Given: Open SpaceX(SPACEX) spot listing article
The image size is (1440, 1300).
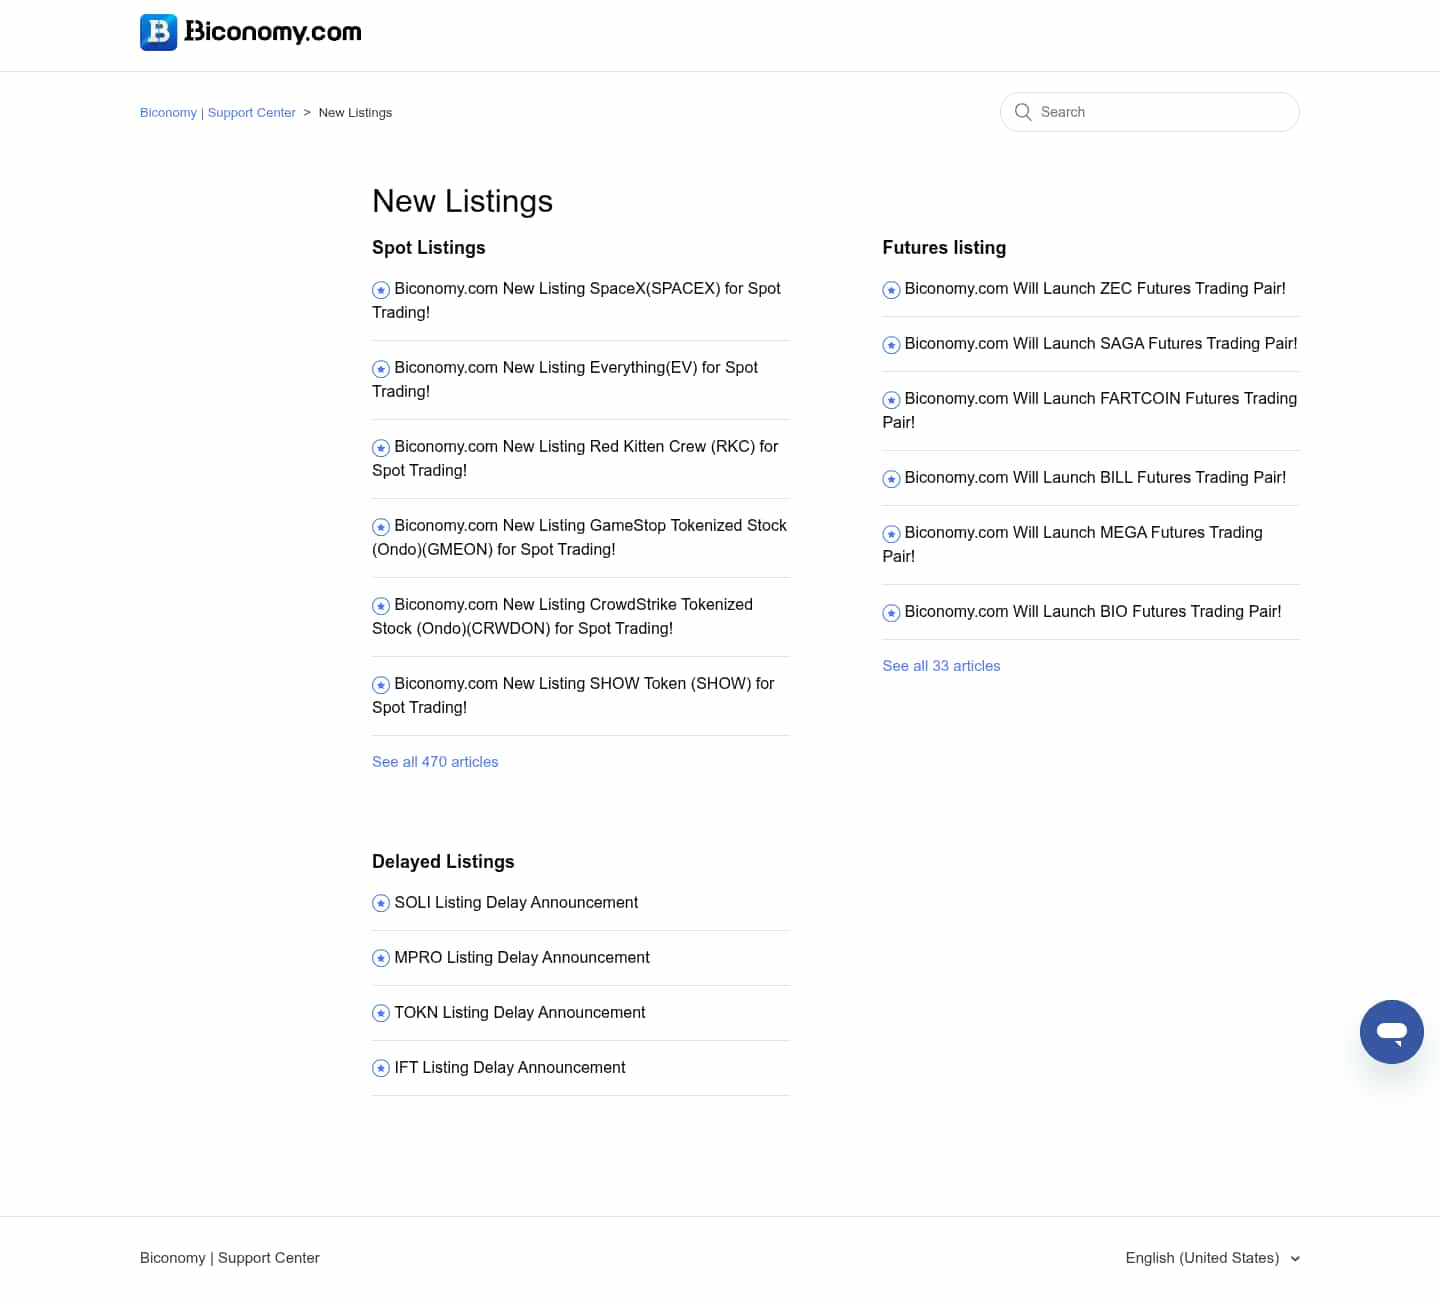Looking at the screenshot, I should [x=577, y=300].
